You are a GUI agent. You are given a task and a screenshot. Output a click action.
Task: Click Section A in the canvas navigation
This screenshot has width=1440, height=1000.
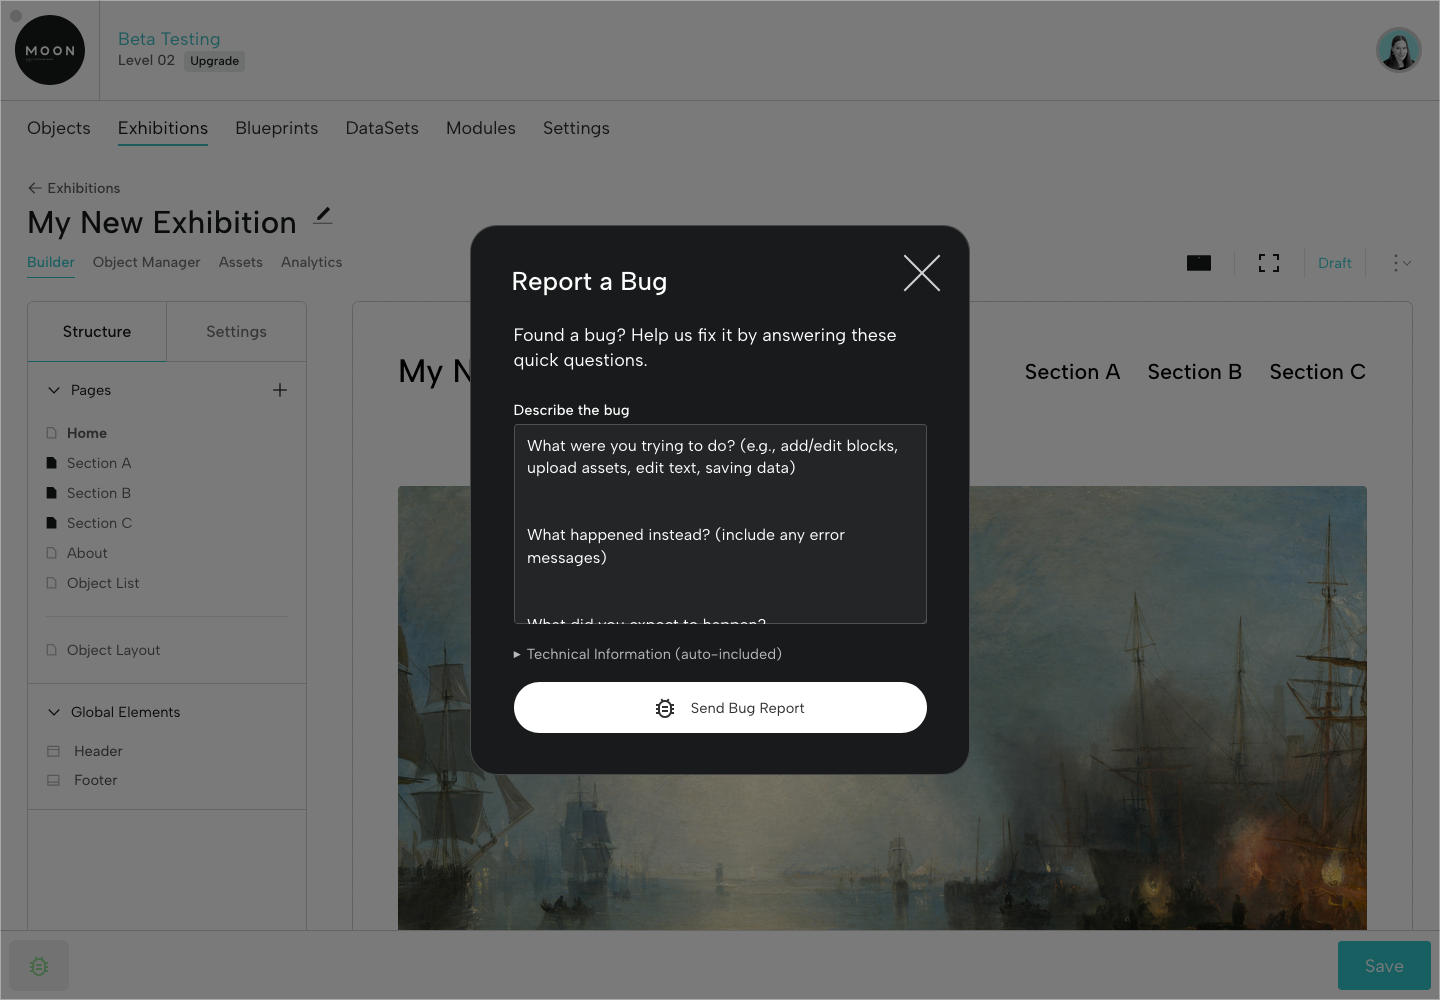point(1072,372)
